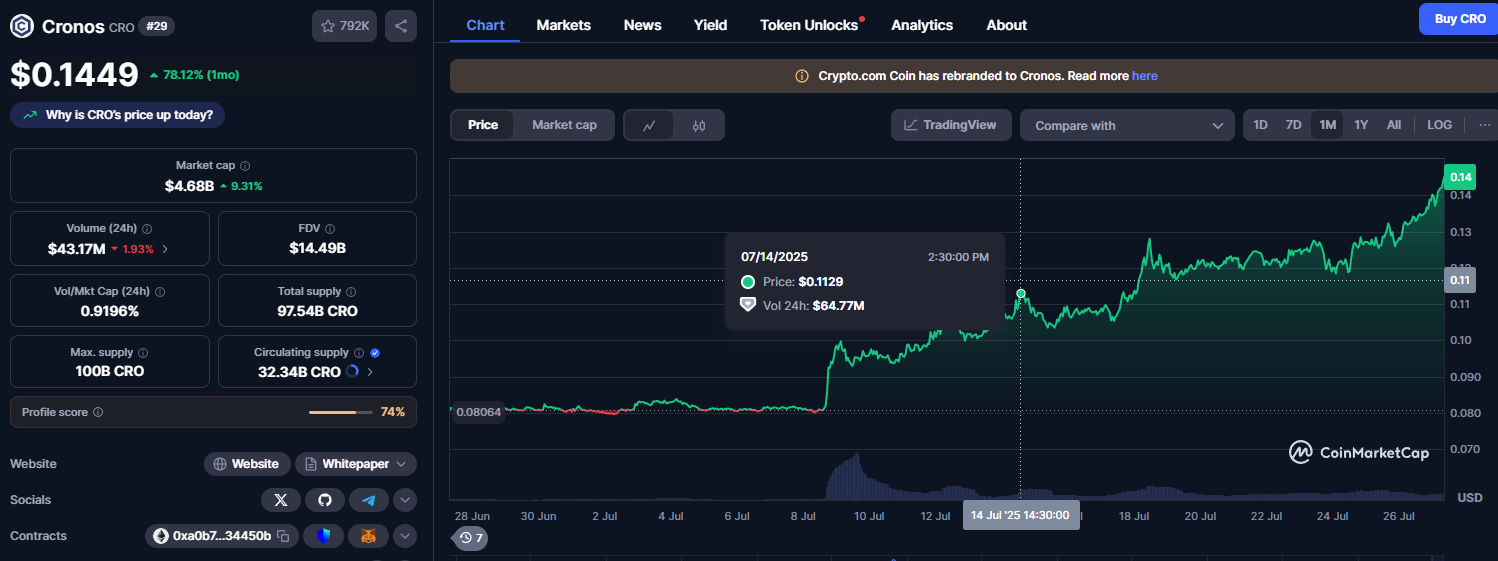Open the Compare with dropdown
Screen dimensions: 1498x561
pyautogui.click(x=1127, y=125)
